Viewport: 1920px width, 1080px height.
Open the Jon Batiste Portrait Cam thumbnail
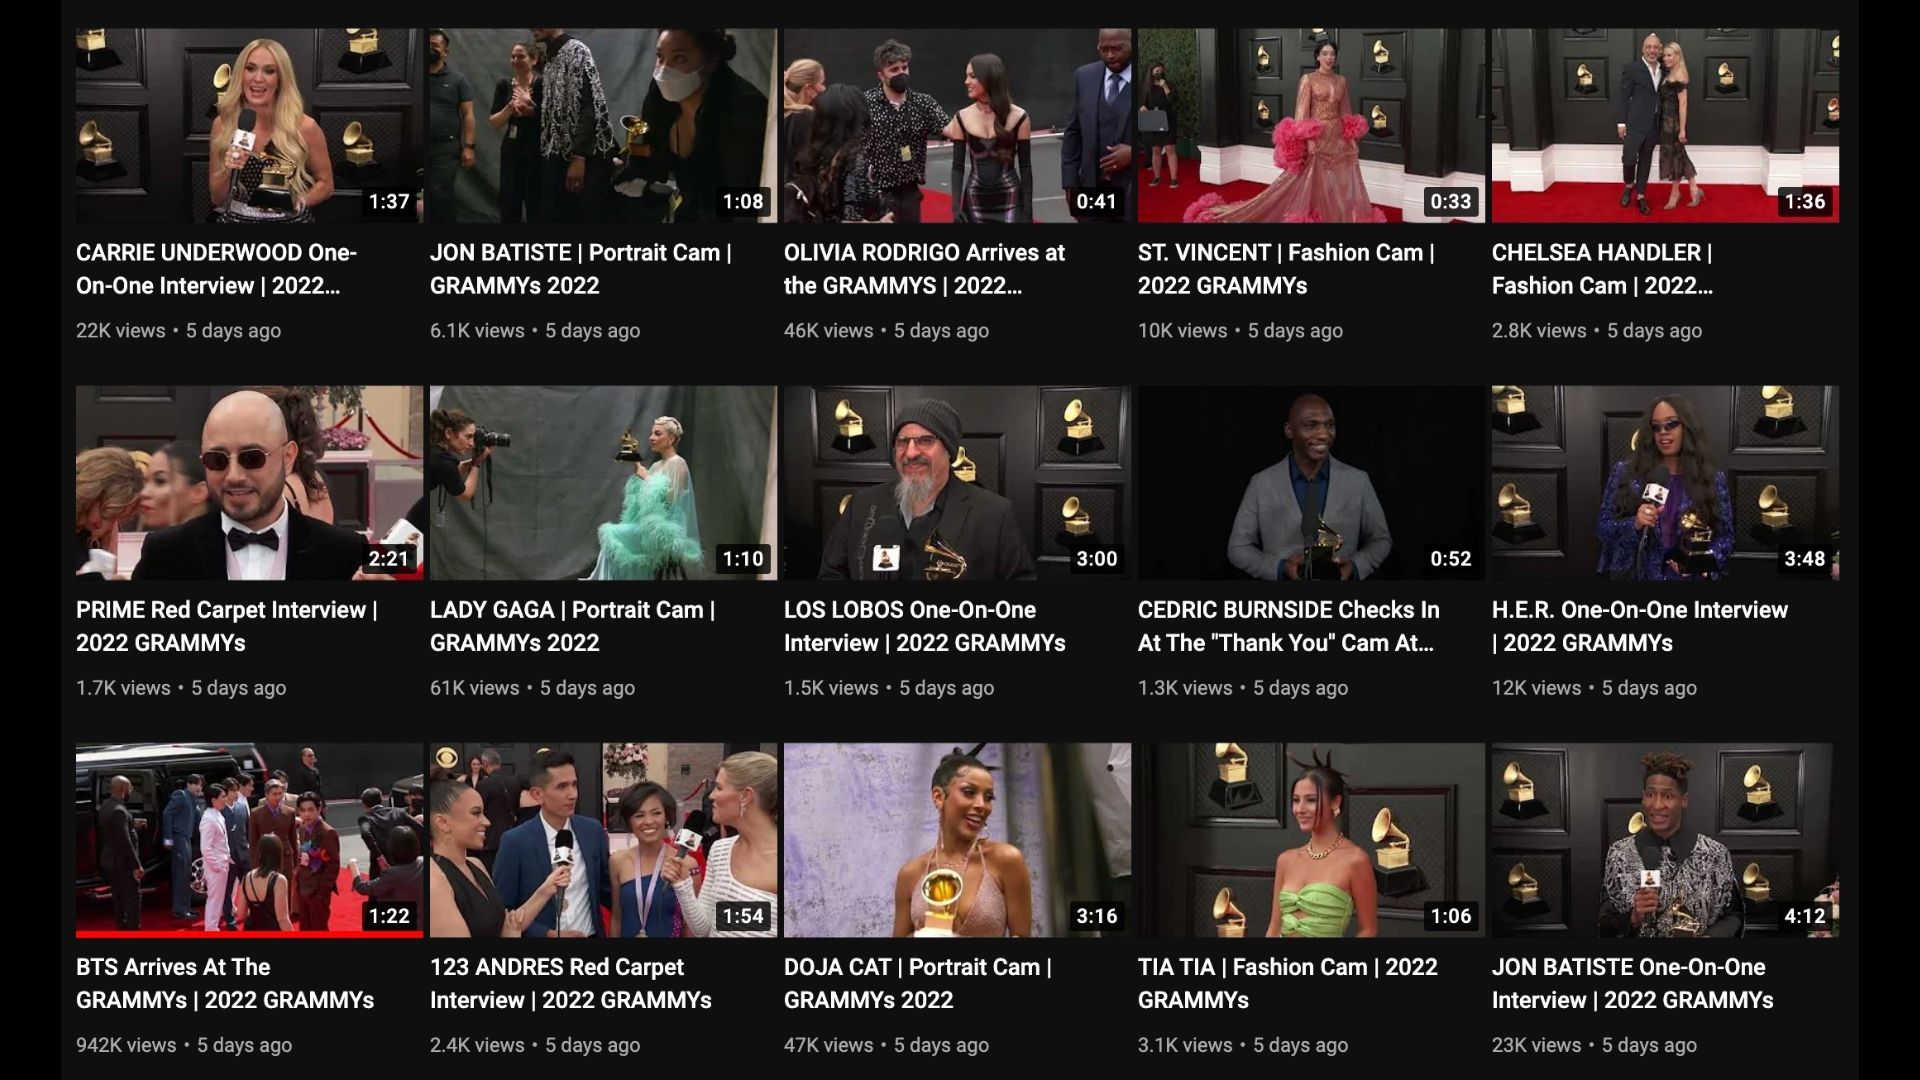coord(603,125)
